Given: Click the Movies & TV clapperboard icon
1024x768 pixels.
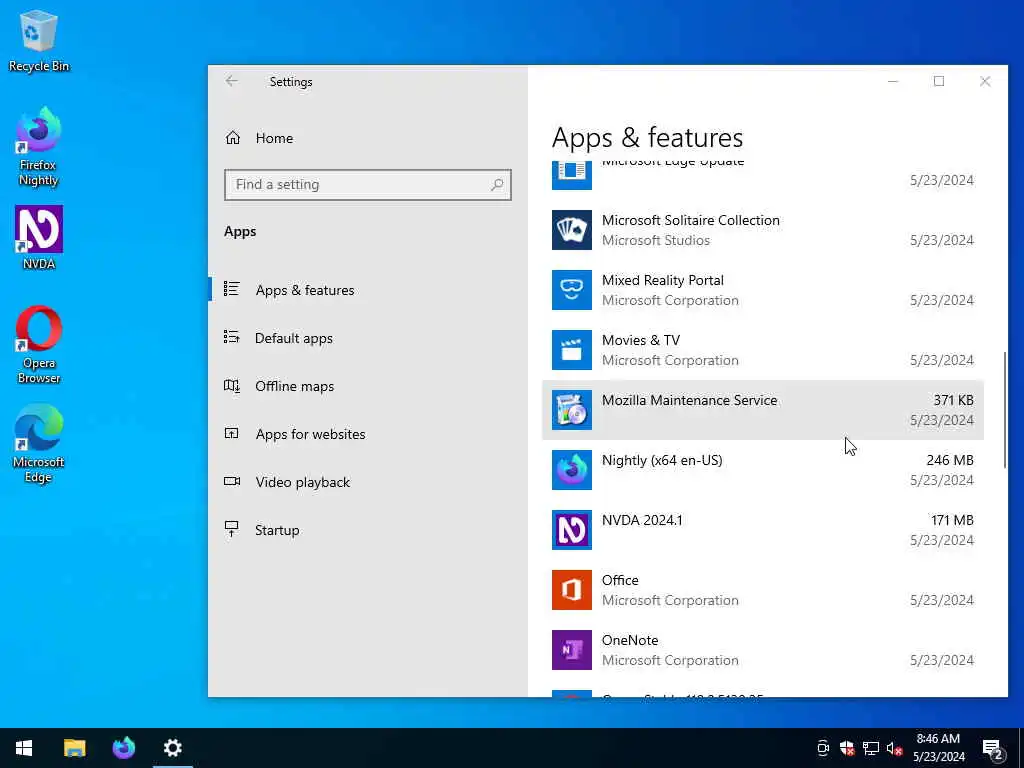Looking at the screenshot, I should tap(571, 350).
